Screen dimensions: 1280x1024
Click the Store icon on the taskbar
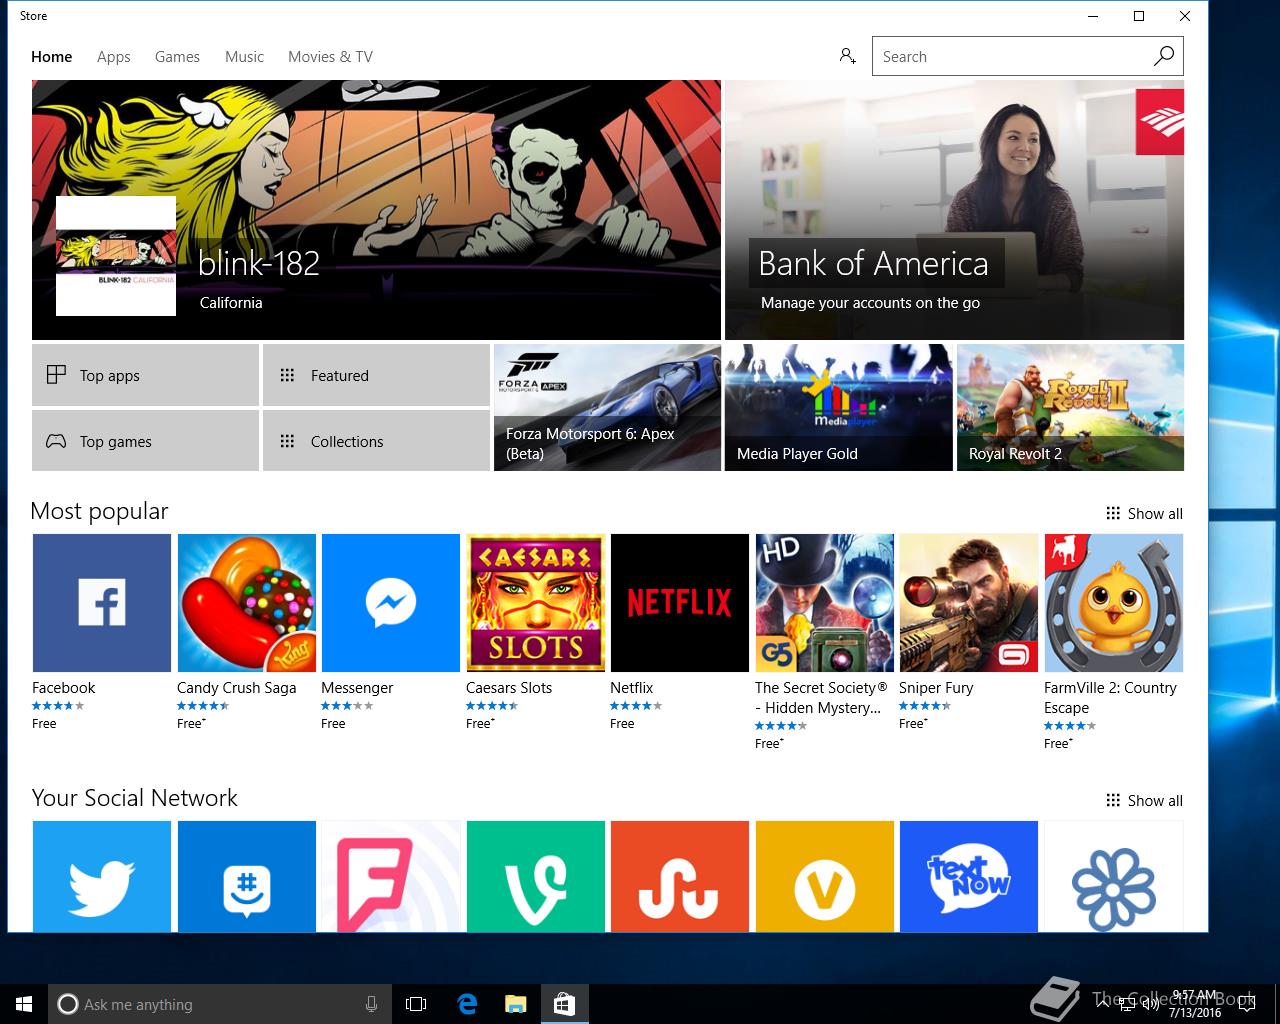pos(564,1004)
